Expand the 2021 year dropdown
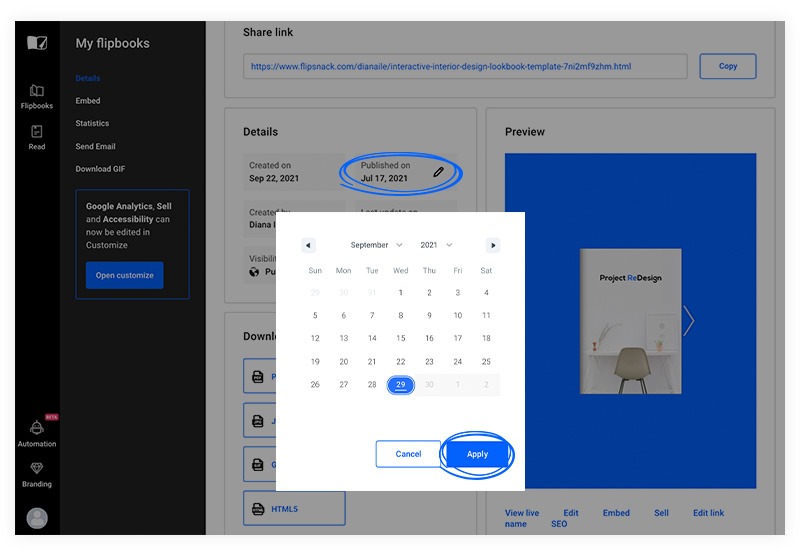Image resolution: width=800 pixels, height=556 pixels. (x=436, y=245)
